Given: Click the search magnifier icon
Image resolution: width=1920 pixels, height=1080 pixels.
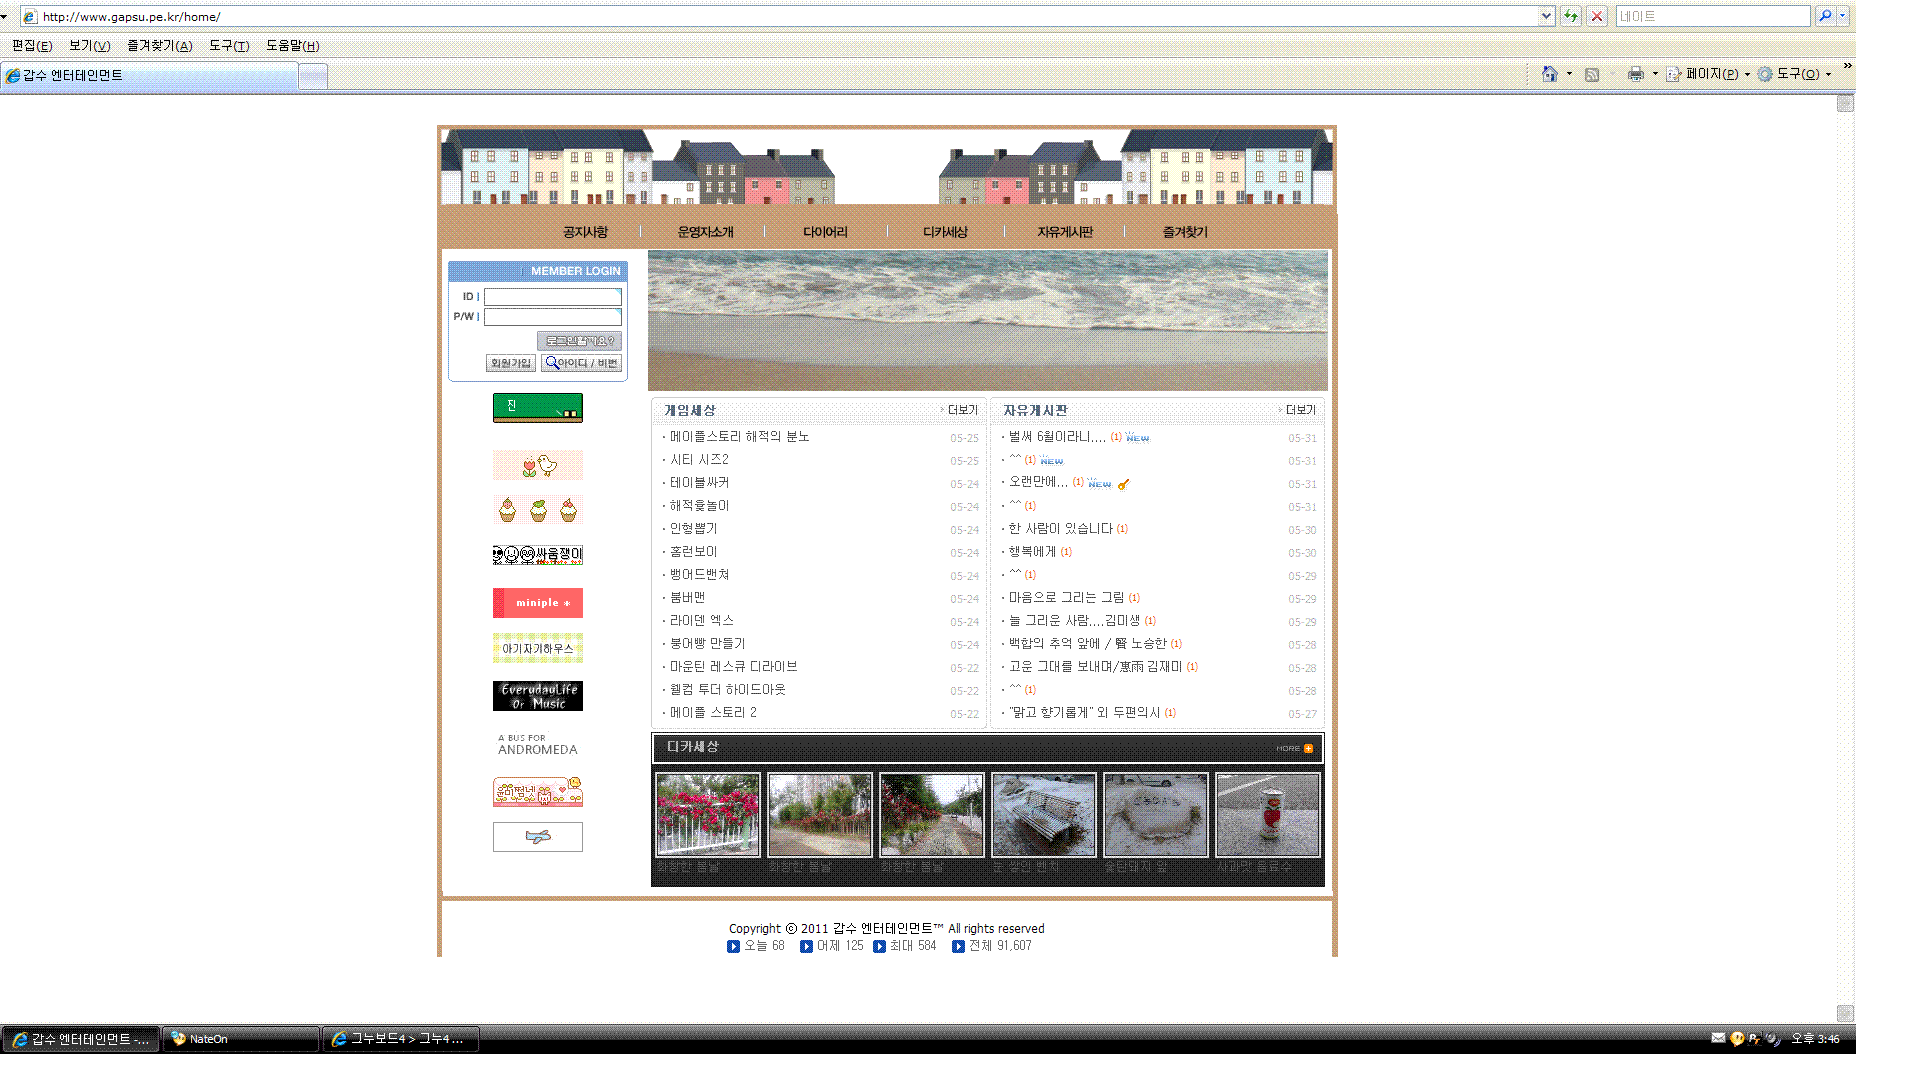Looking at the screenshot, I should point(1825,16).
